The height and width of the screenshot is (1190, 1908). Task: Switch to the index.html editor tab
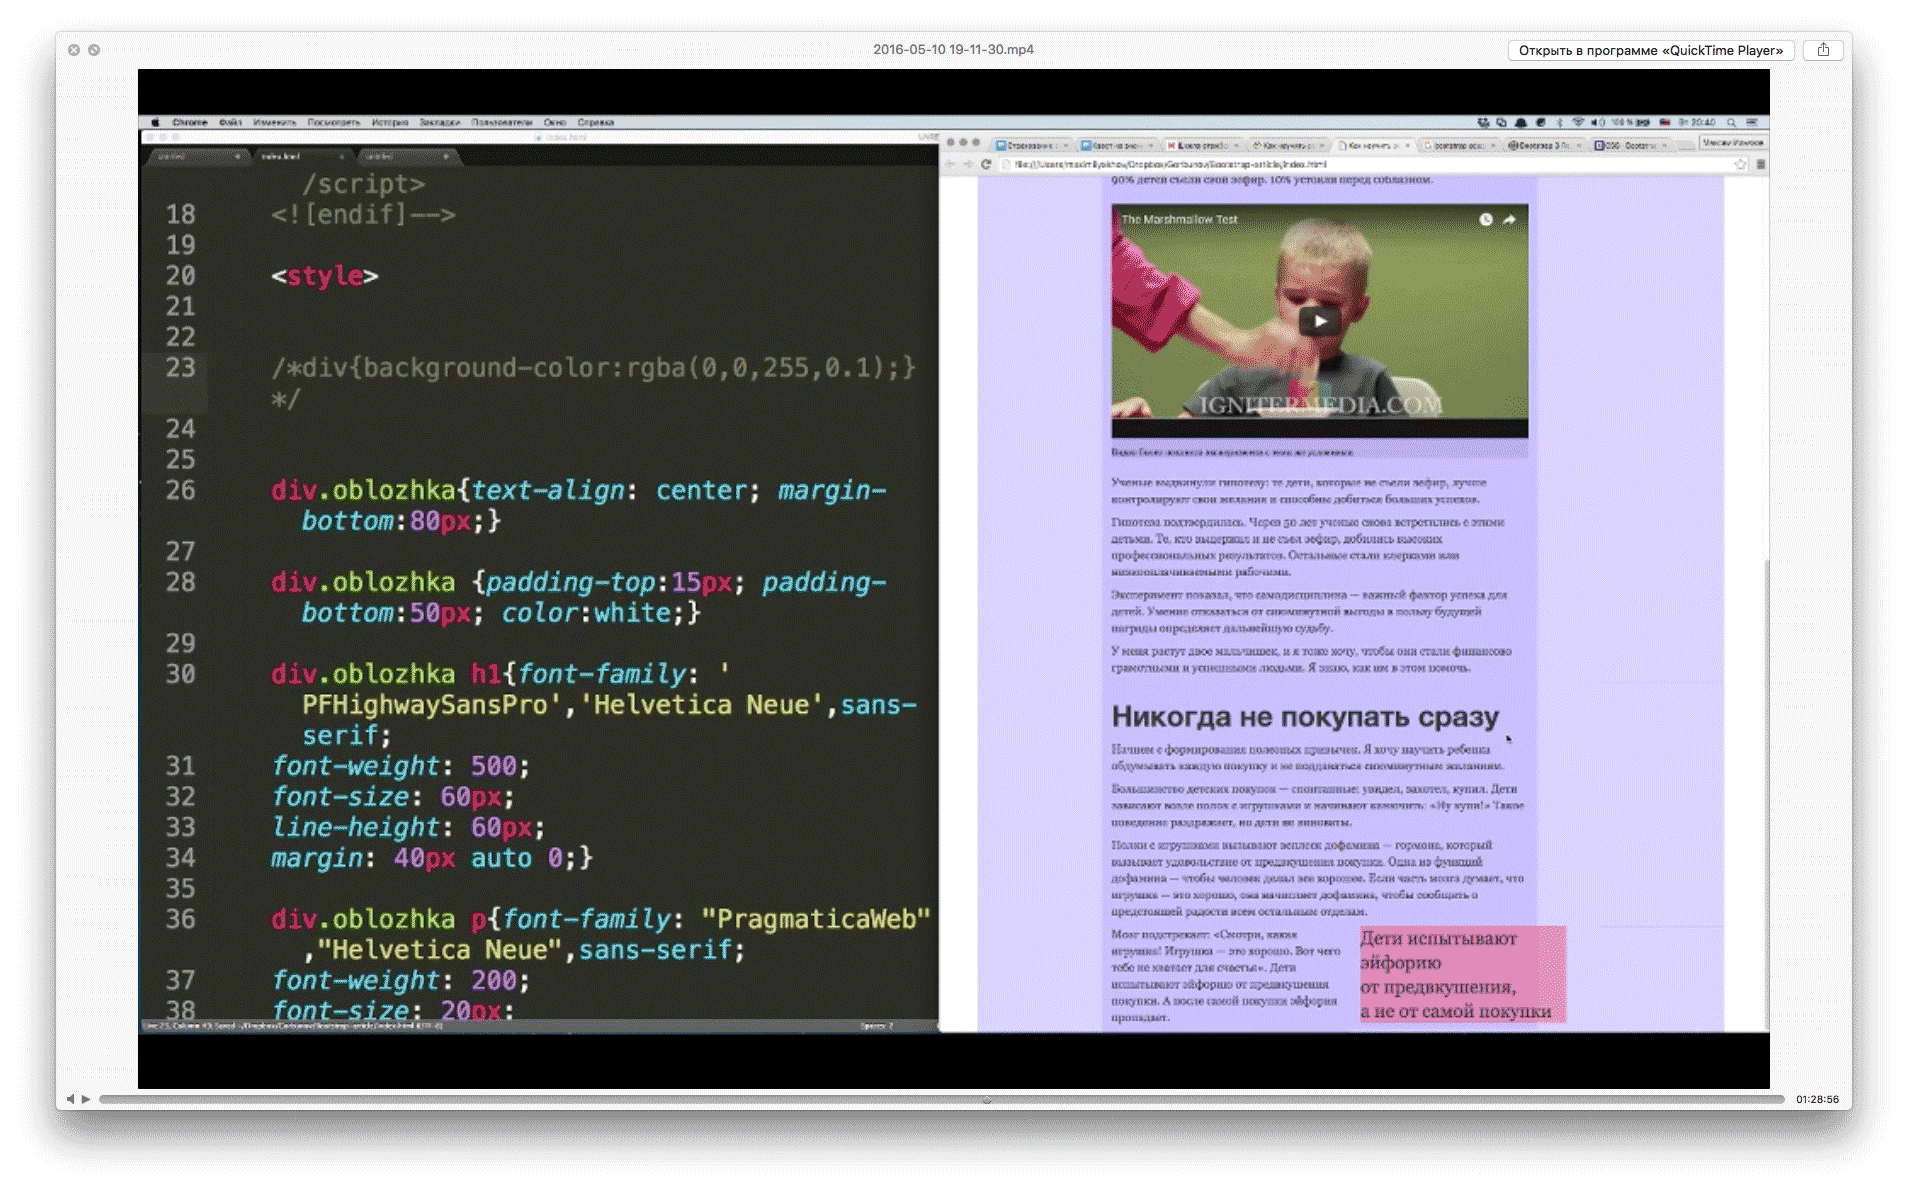click(281, 156)
